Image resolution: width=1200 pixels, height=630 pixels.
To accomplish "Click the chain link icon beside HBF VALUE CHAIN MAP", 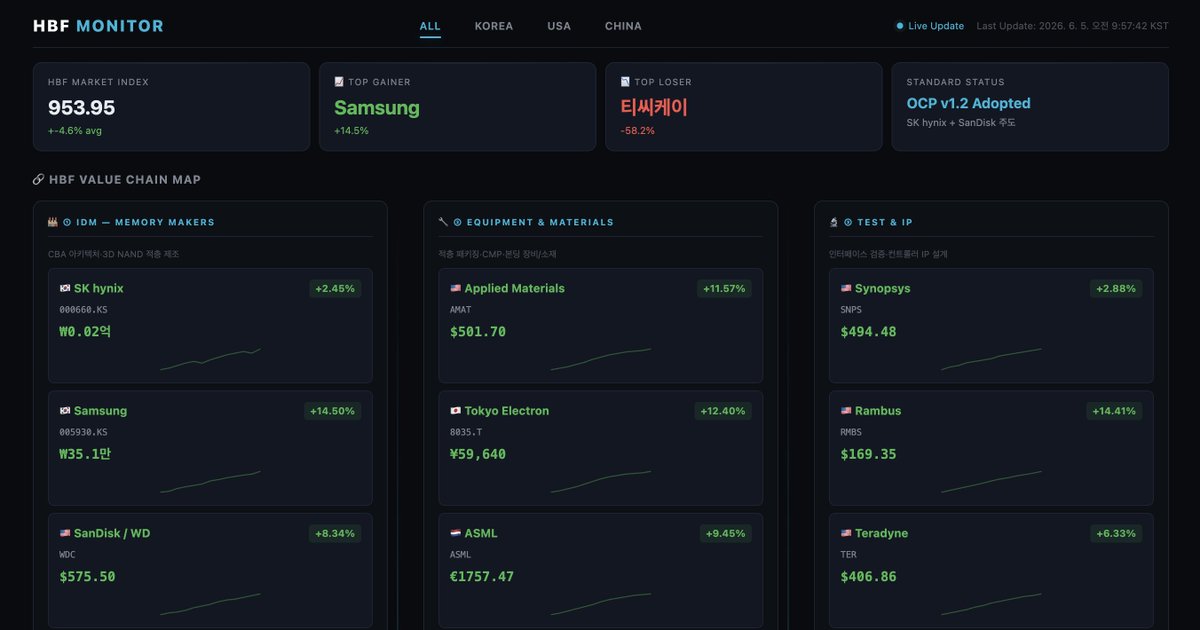I will 38,180.
